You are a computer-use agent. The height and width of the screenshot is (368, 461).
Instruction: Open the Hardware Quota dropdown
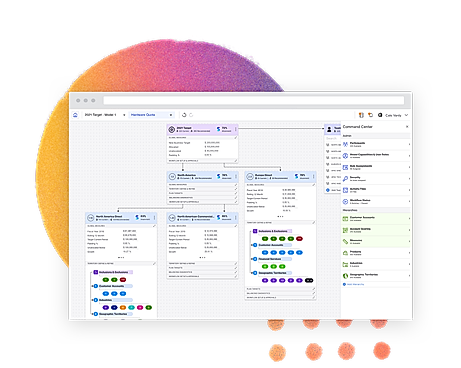[x=151, y=115]
